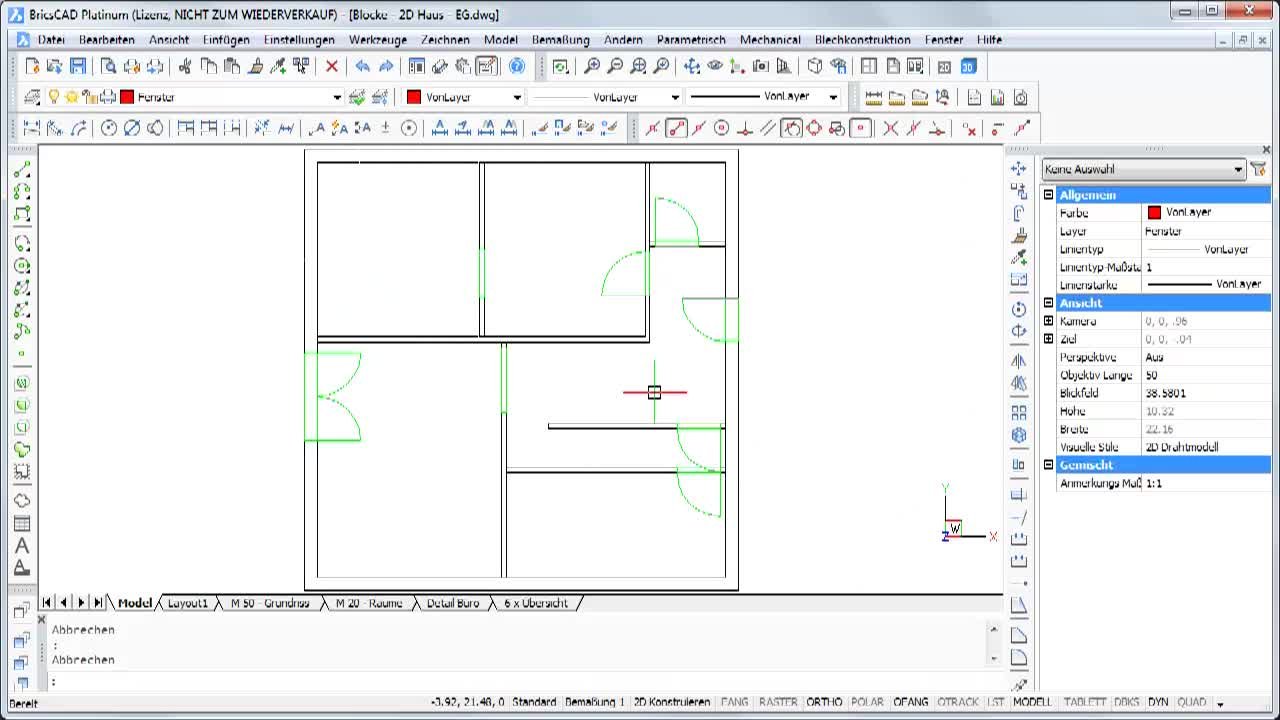Image resolution: width=1280 pixels, height=720 pixels.
Task: Click the Radius dimension circle icon
Action: (x=109, y=128)
